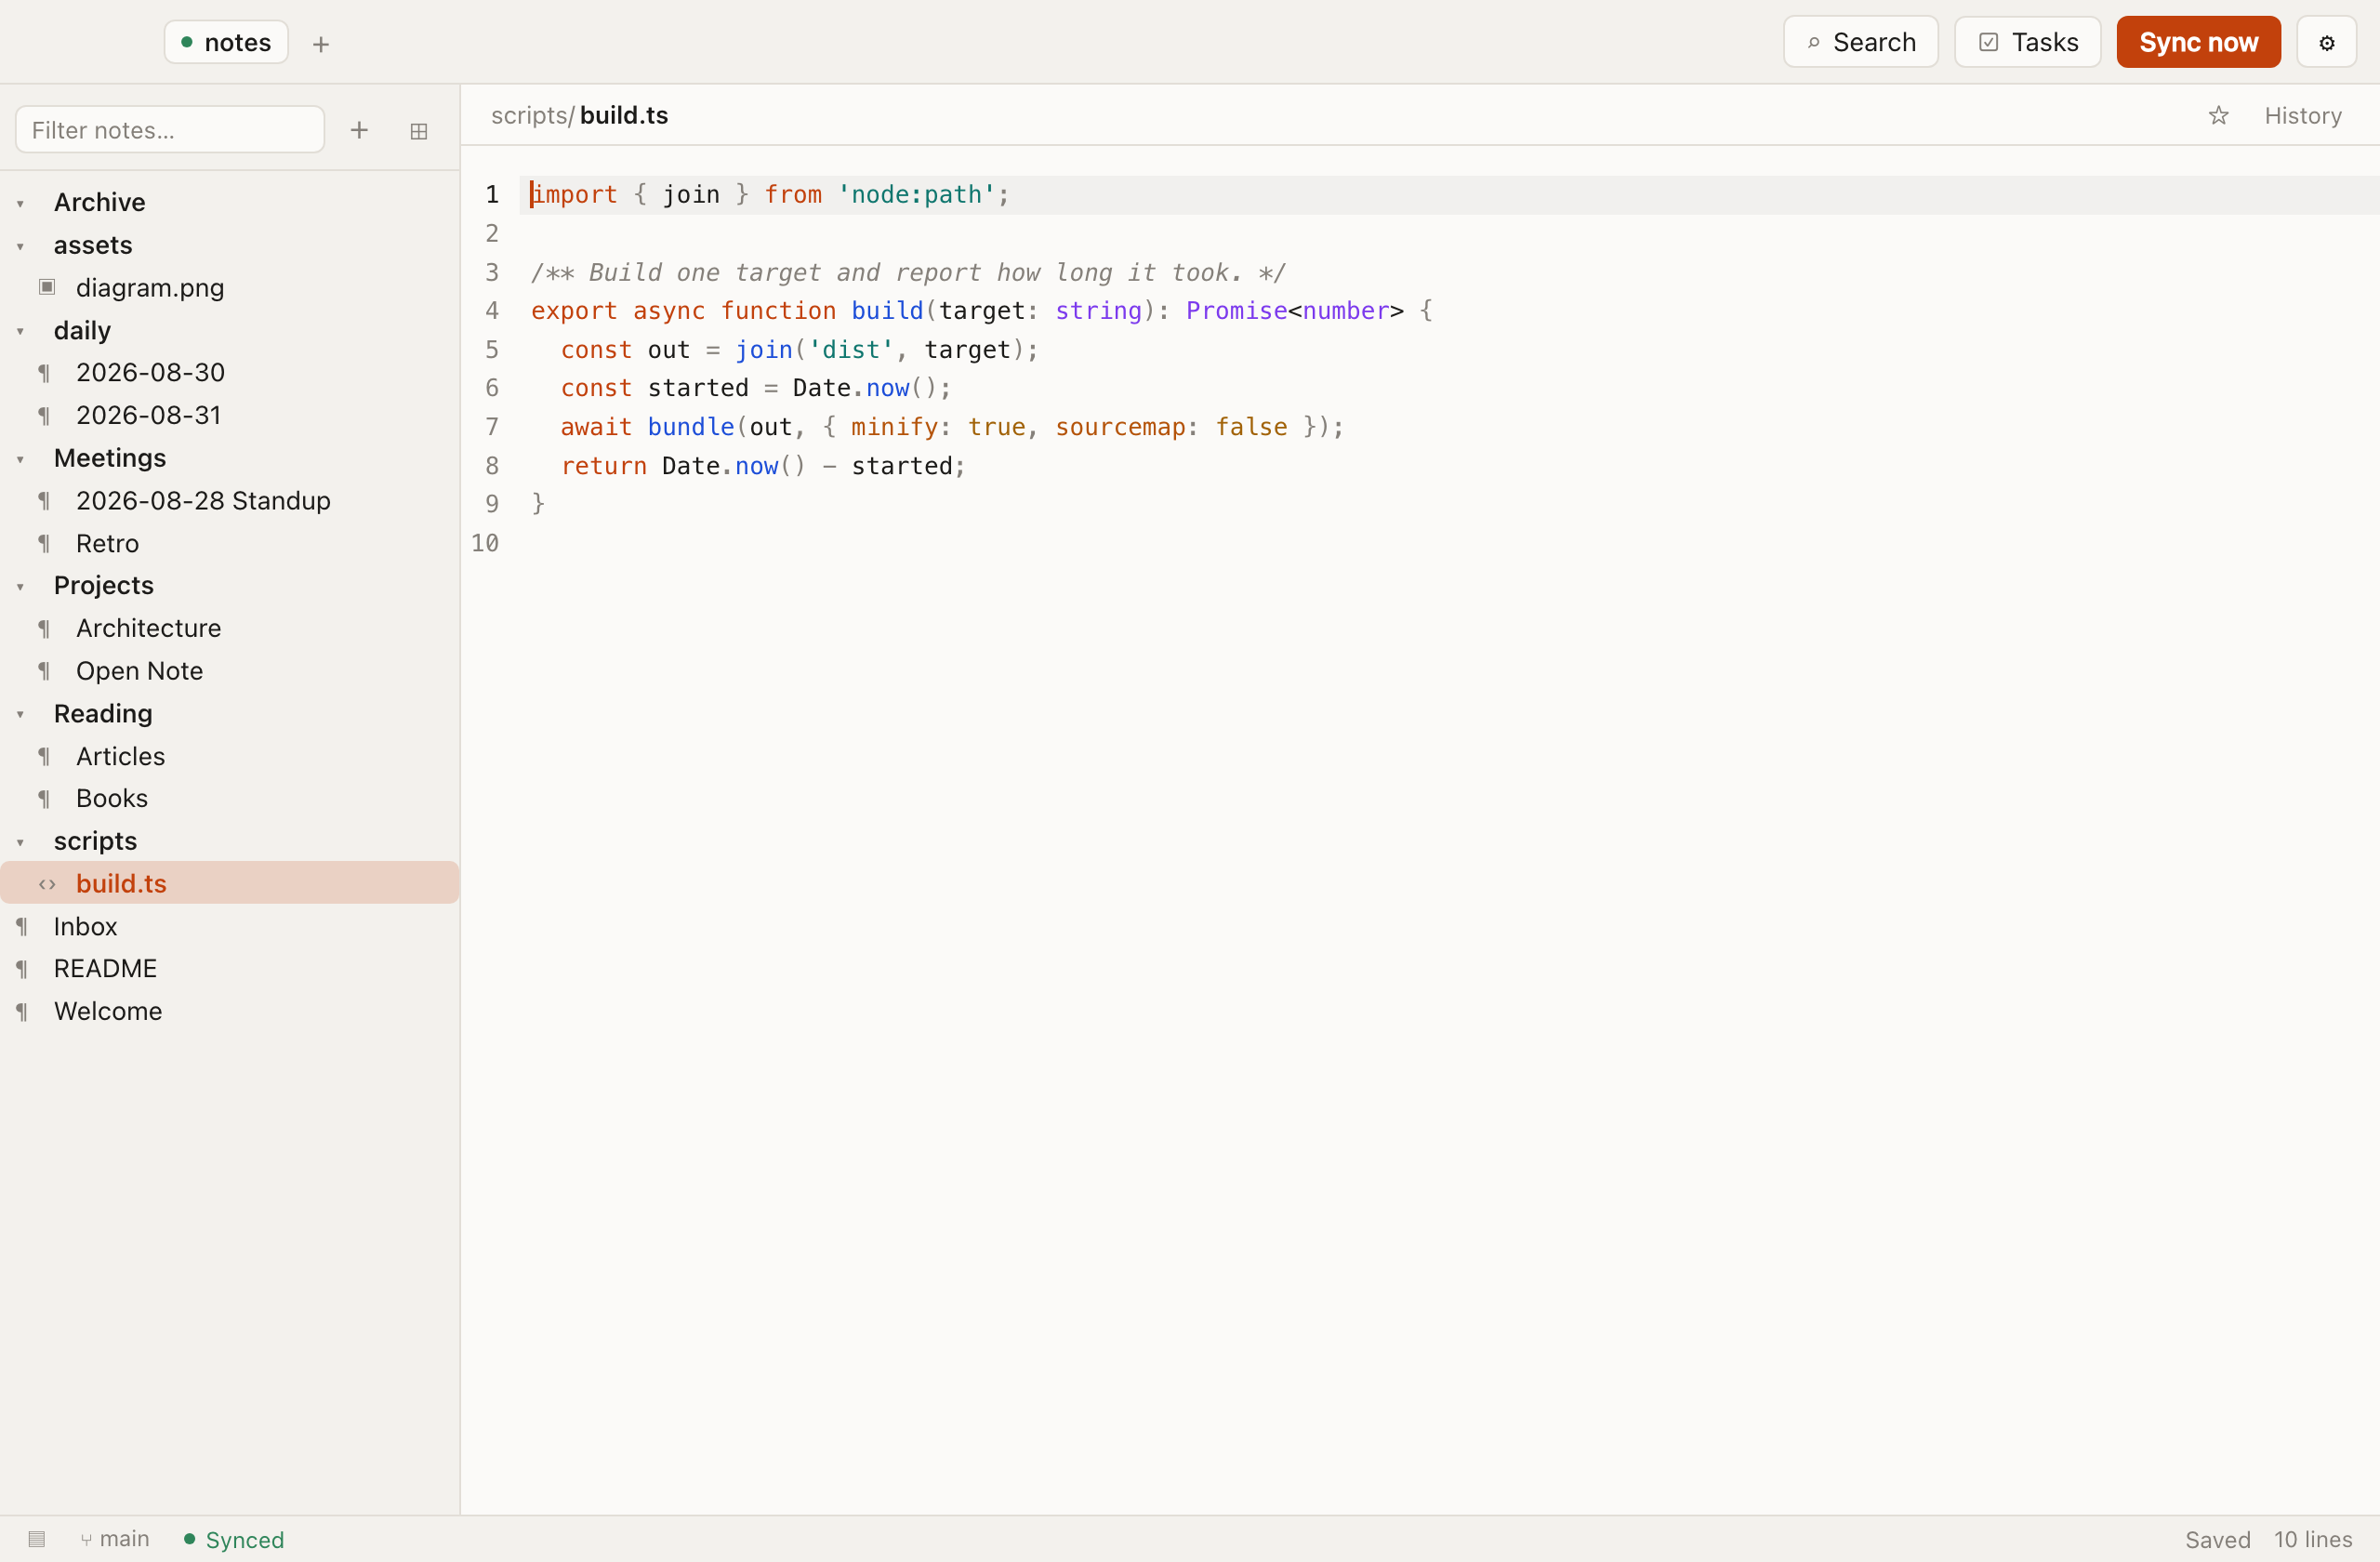This screenshot has height=1562, width=2380.
Task: Click the 'bundle' call on line 7
Action: point(691,427)
